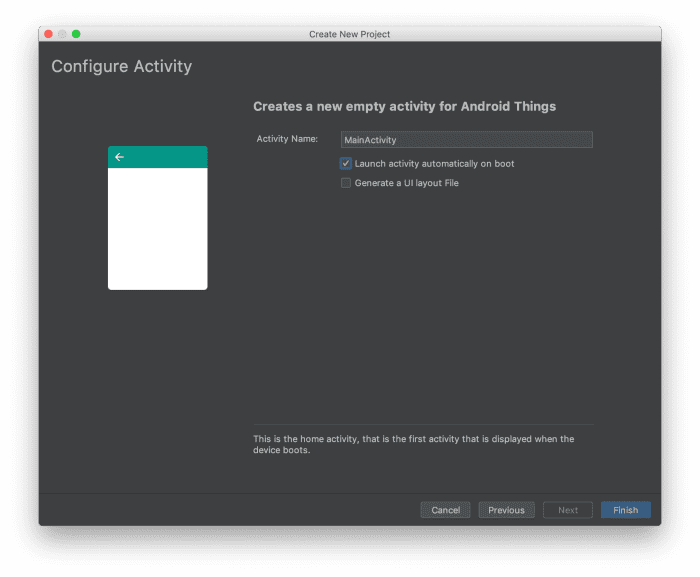Click the Cancel button

click(x=446, y=510)
